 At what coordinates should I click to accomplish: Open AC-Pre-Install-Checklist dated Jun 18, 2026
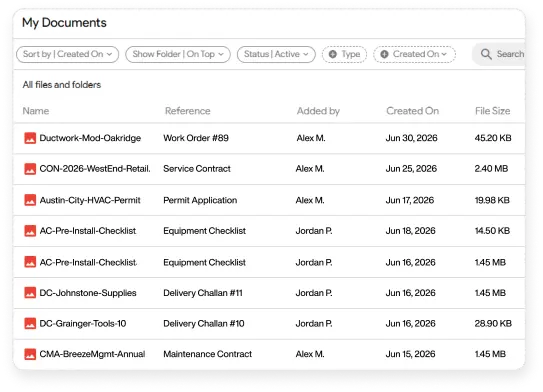point(88,231)
